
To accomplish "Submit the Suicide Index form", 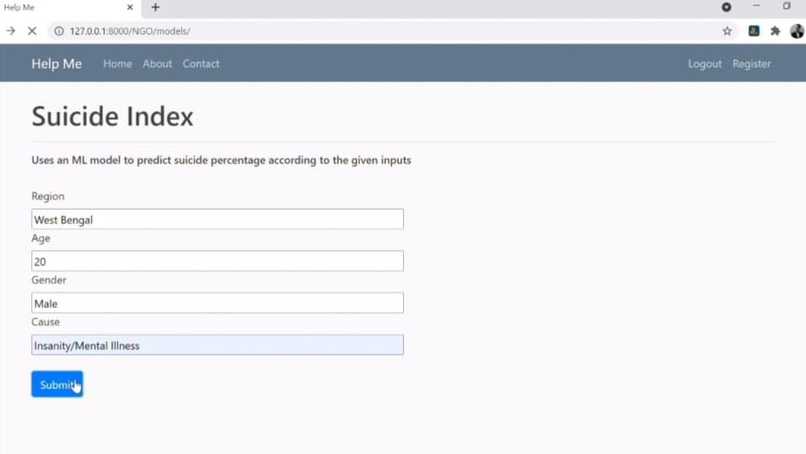I will click(57, 384).
